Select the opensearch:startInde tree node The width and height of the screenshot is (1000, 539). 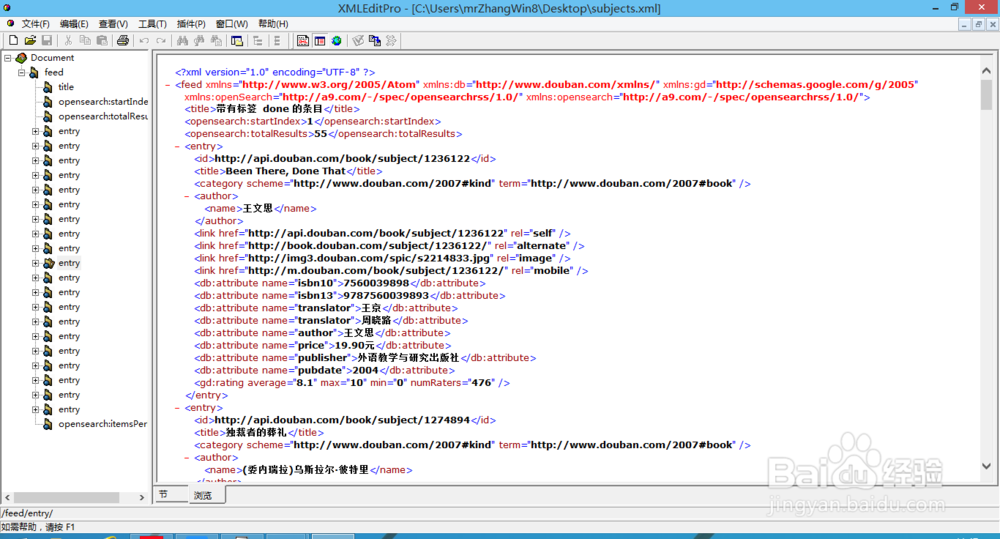[103, 101]
